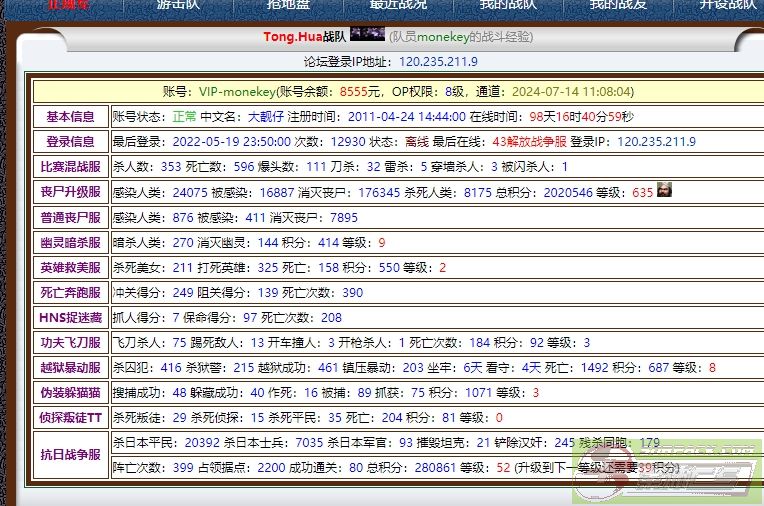Click the 越狱暴动服 server label
This screenshot has width=764, height=506.
coord(70,367)
